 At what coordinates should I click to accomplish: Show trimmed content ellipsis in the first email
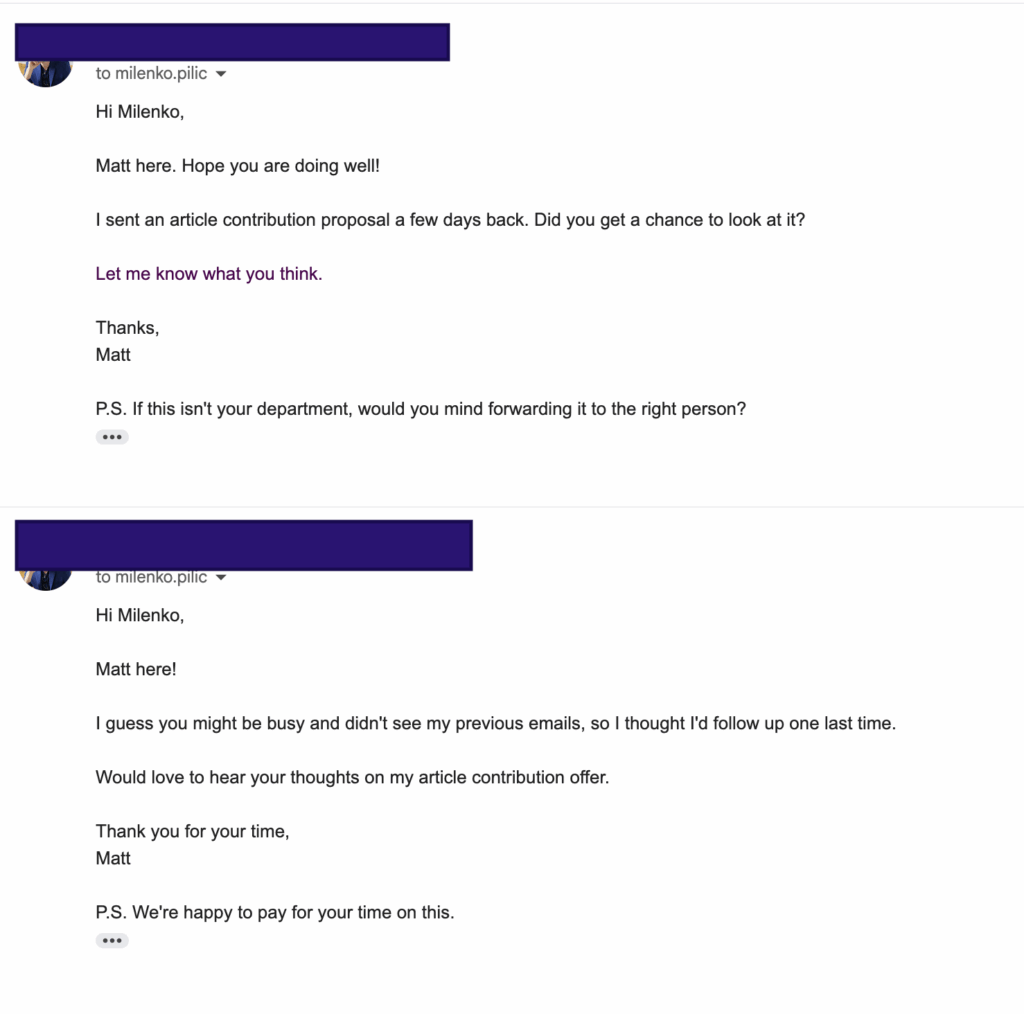pos(112,436)
